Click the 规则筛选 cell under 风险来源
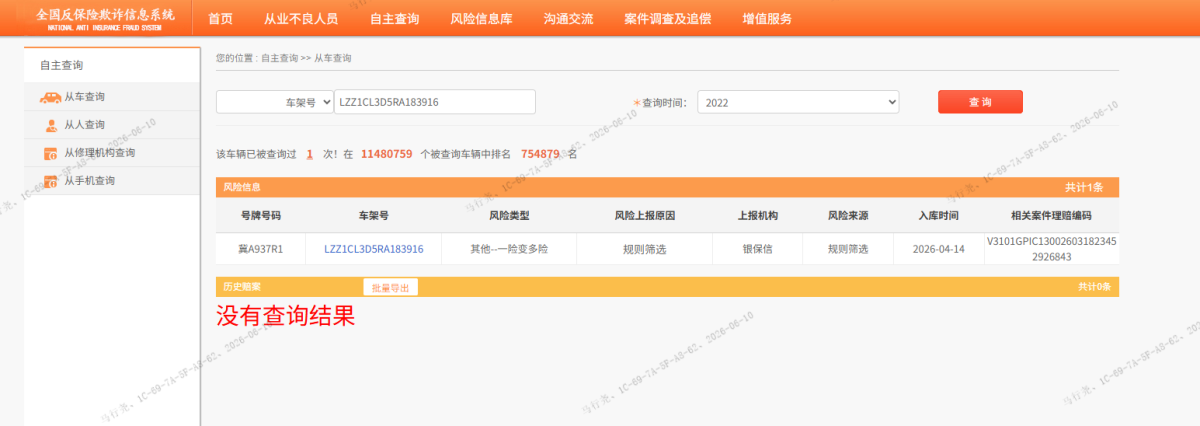The width and height of the screenshot is (1200, 426). [x=848, y=249]
